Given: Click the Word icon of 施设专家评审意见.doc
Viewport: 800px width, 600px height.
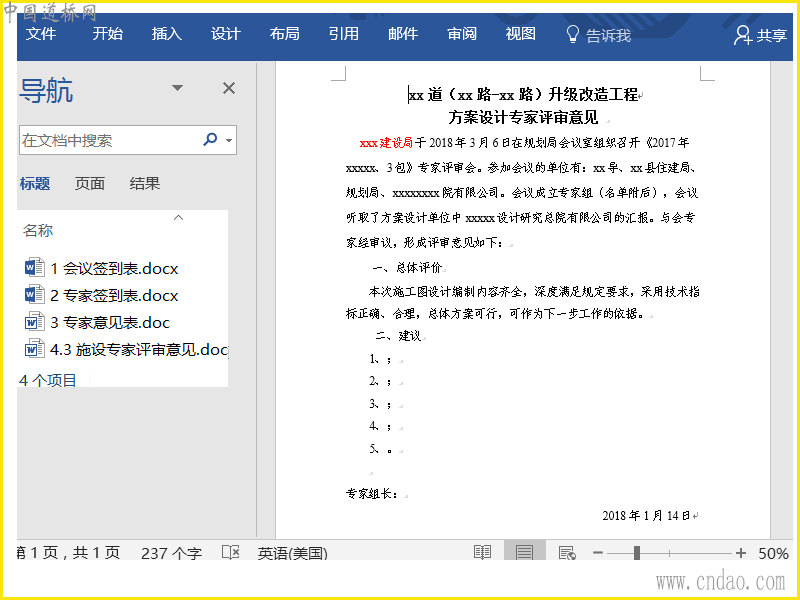Looking at the screenshot, I should click(34, 349).
